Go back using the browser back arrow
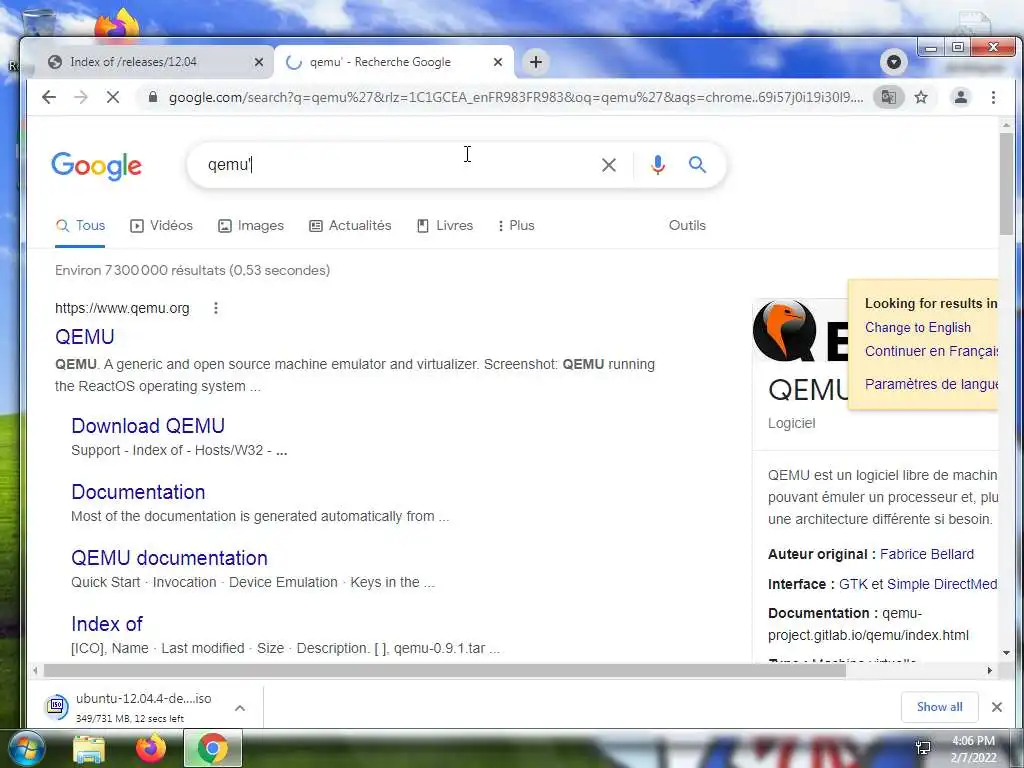Viewport: 1024px width, 768px height. tap(49, 97)
